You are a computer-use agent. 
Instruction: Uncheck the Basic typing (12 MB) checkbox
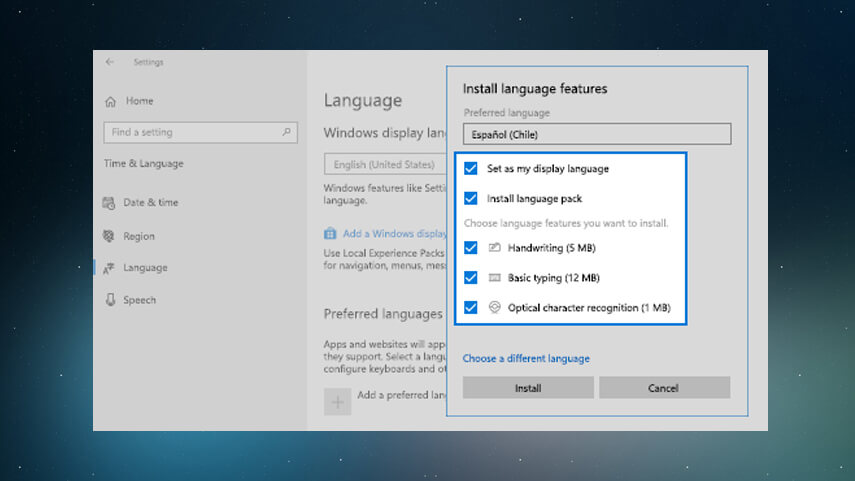coord(471,278)
